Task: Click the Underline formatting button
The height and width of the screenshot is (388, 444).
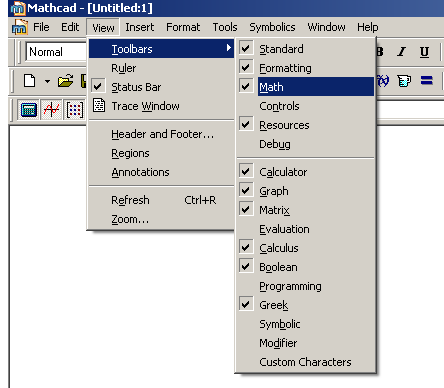Action: (424, 52)
